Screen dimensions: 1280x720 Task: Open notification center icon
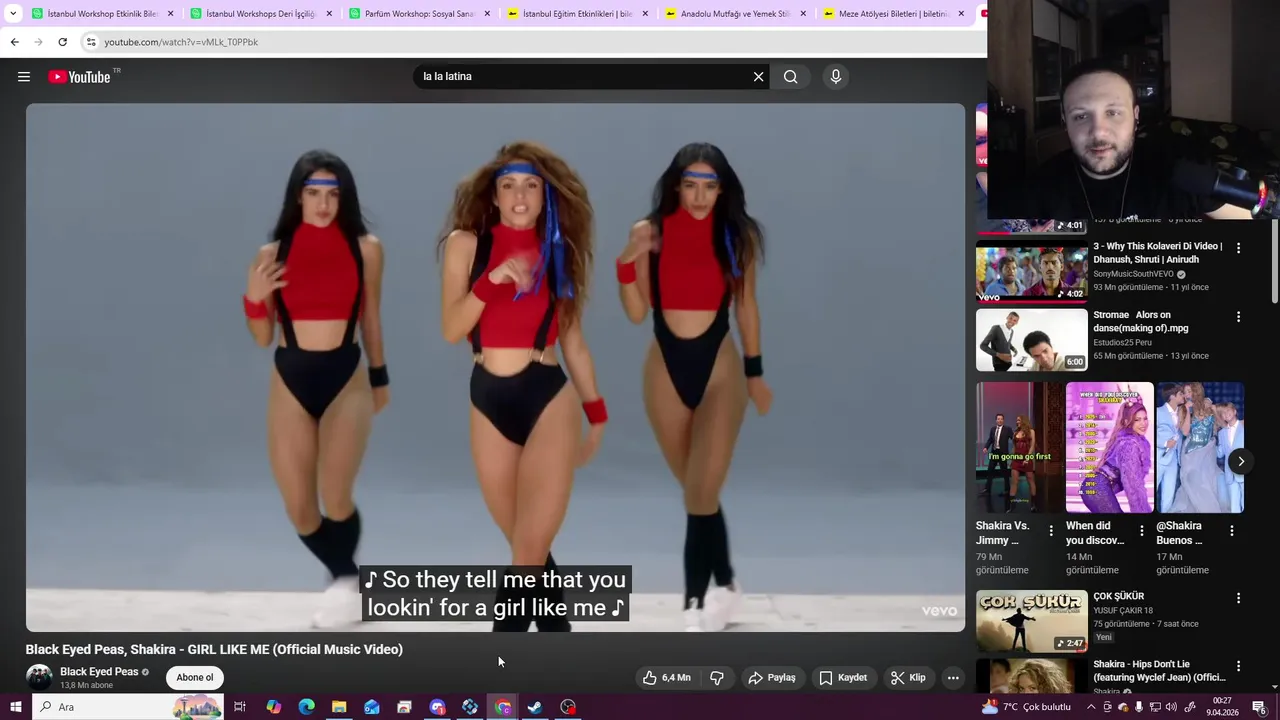(1259, 707)
